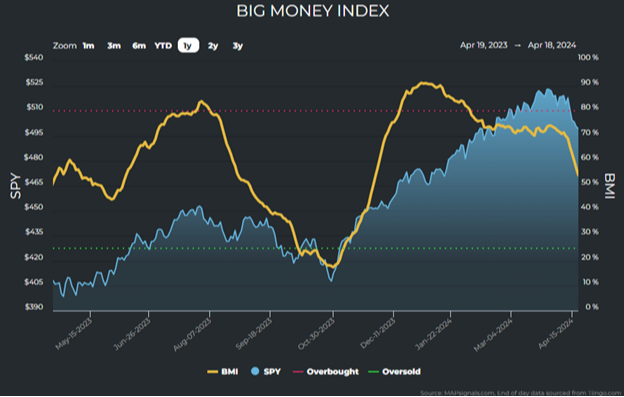Click the blue SPY legend circle icon
The height and width of the screenshot is (397, 624).
[255, 371]
